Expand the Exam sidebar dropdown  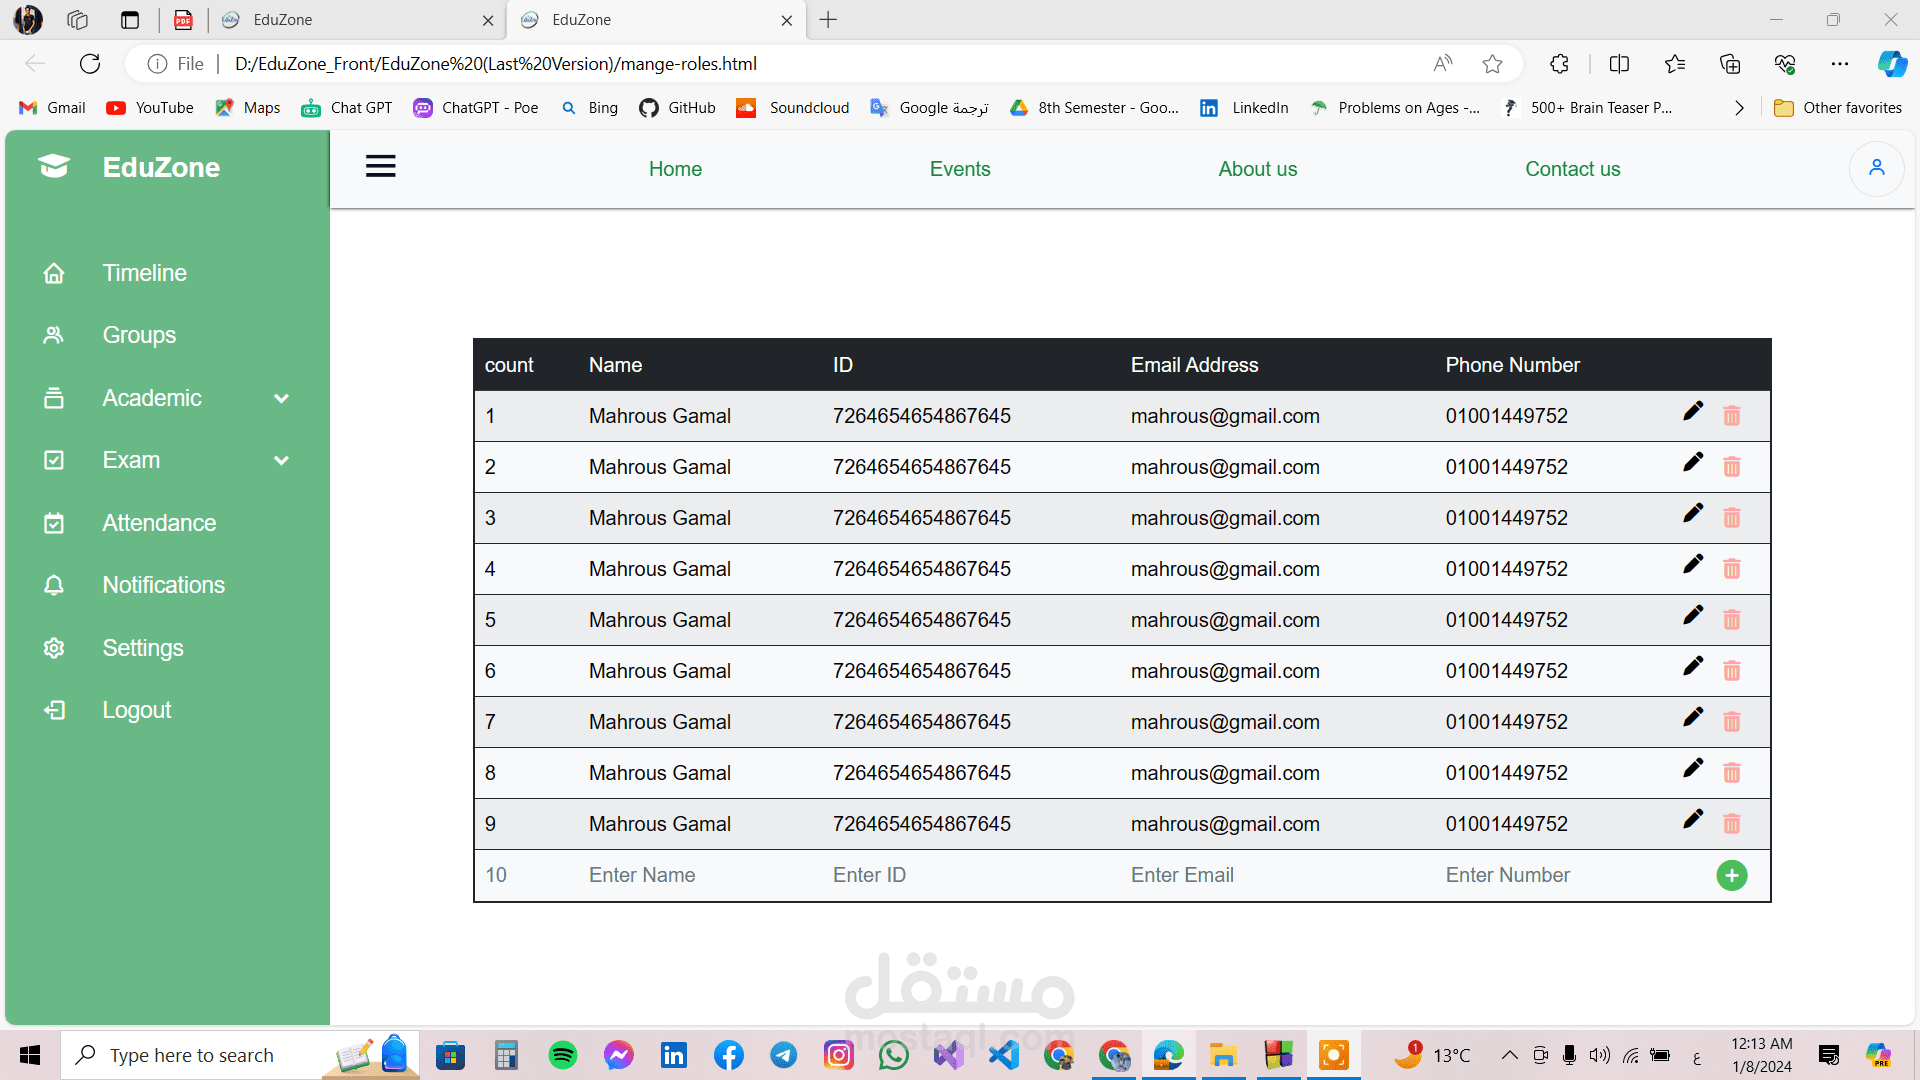281,460
